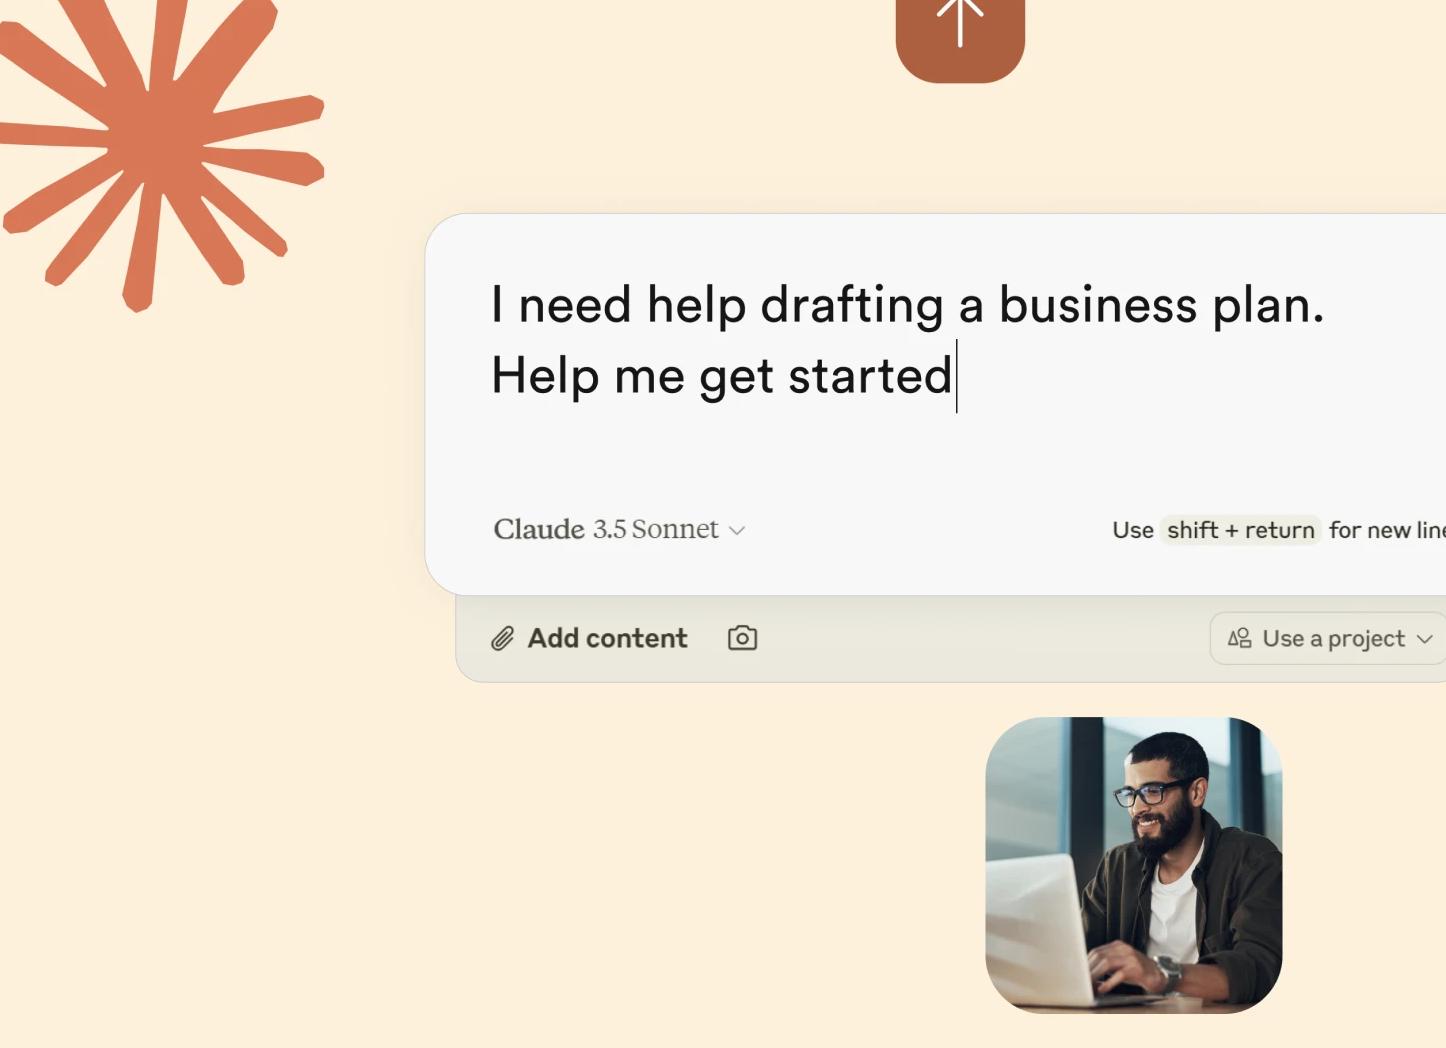Click the photo of man with laptop
Image resolution: width=1446 pixels, height=1048 pixels.
point(1134,865)
